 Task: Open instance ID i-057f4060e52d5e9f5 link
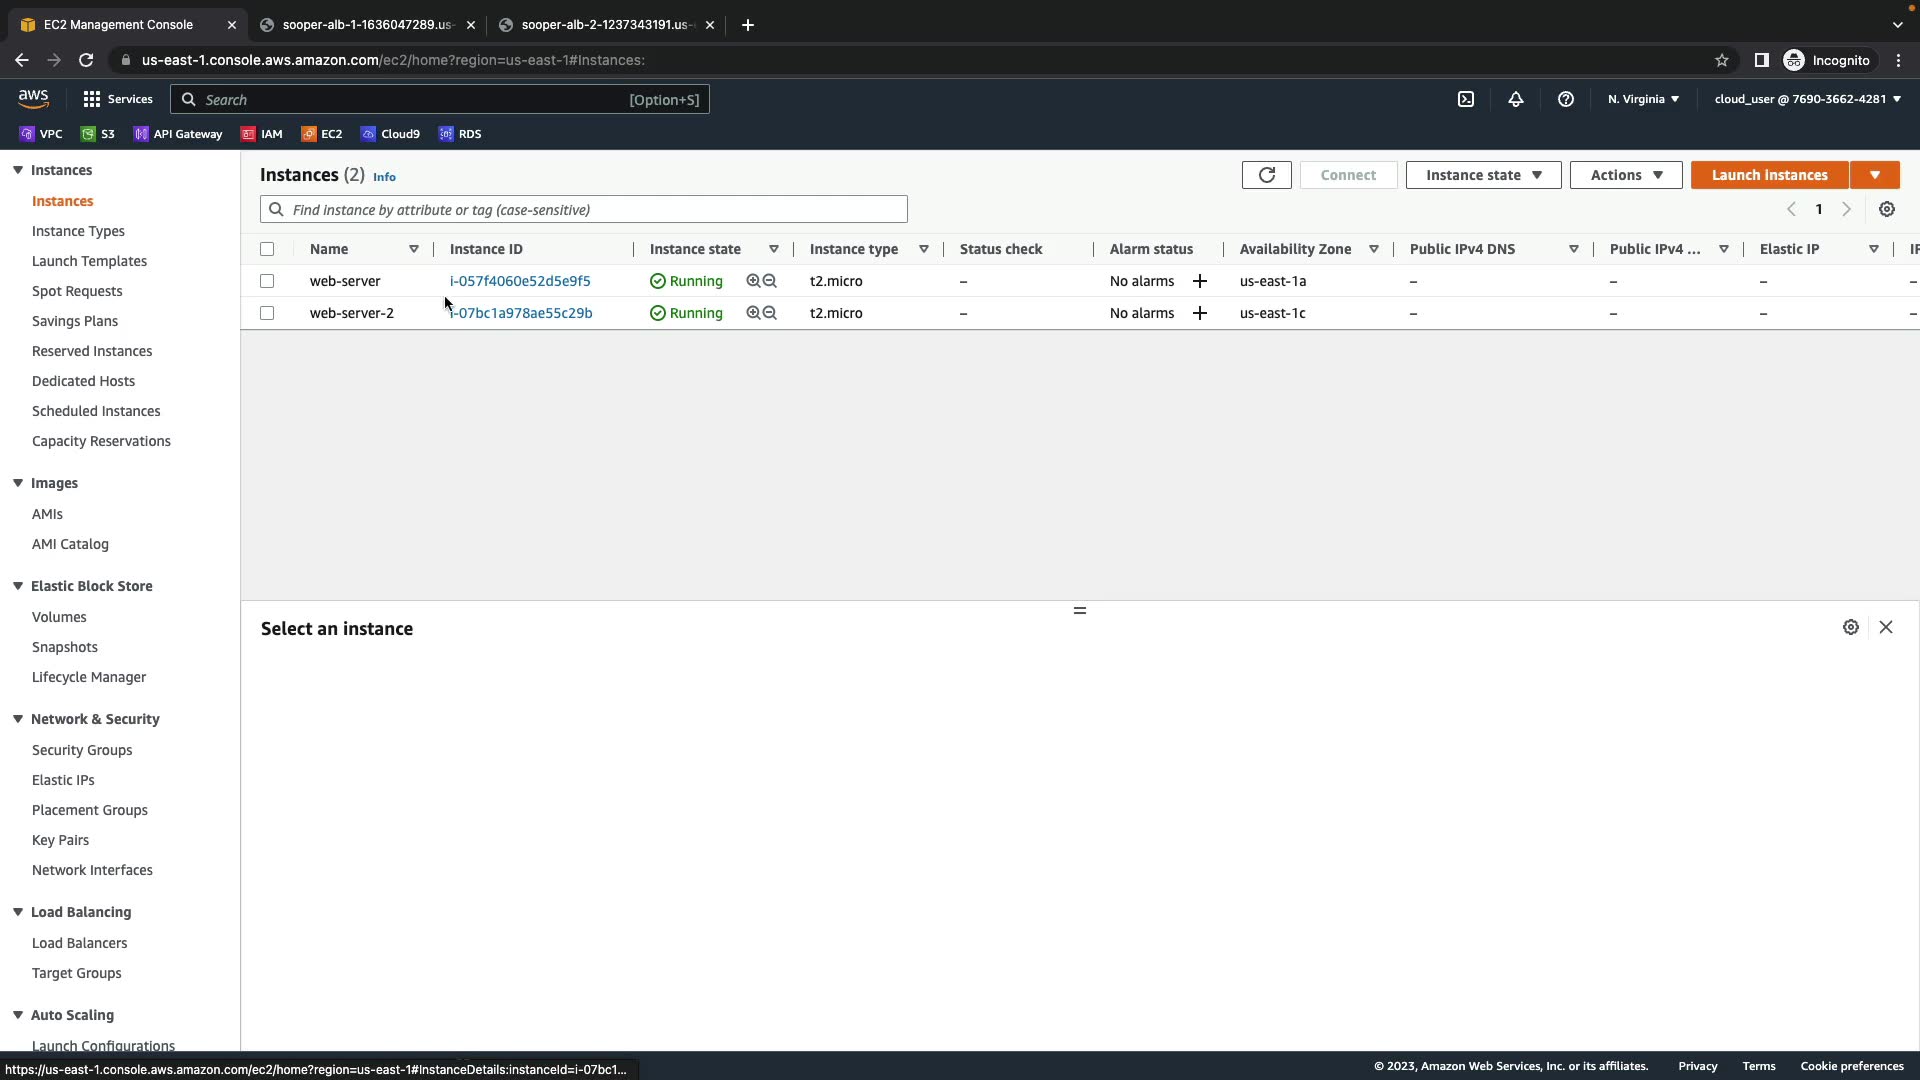520,281
